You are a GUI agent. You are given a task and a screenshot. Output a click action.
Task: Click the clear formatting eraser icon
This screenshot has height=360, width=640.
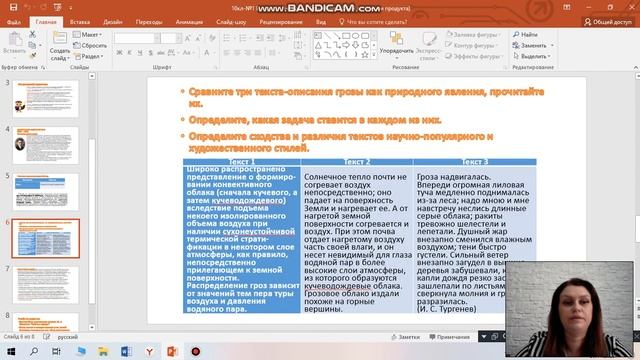tap(212, 38)
